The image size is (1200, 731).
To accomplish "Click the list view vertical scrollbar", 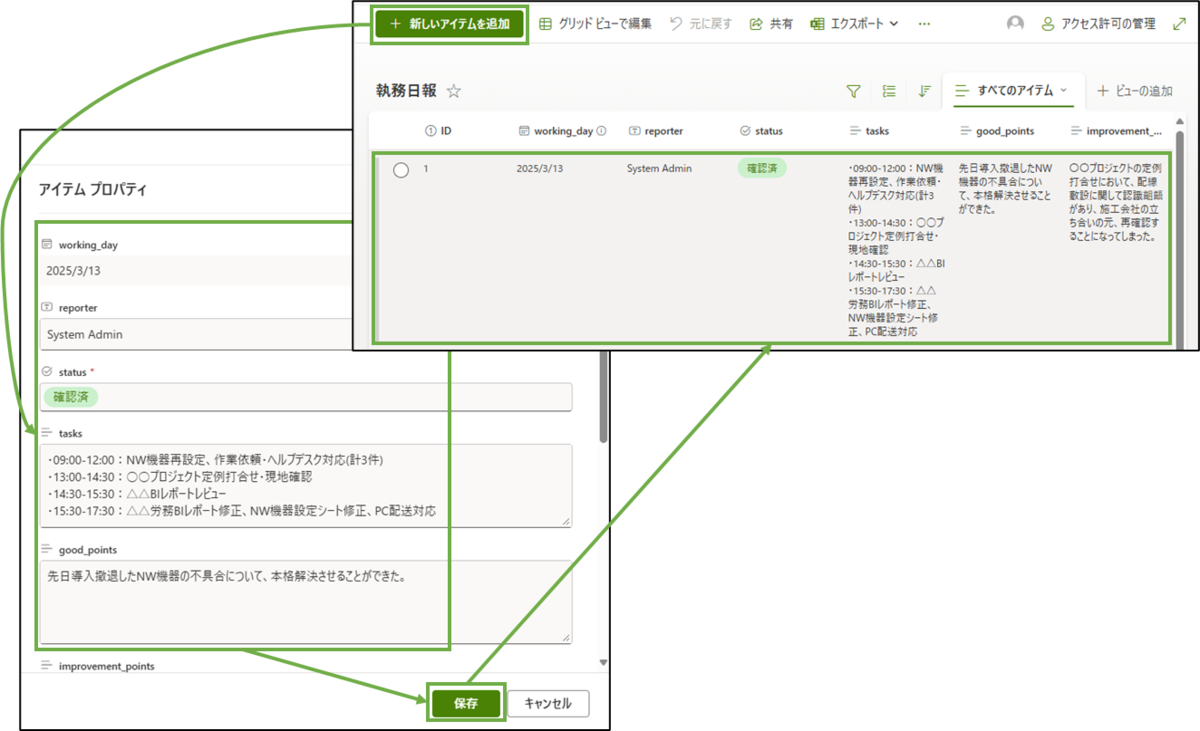I will click(1180, 240).
